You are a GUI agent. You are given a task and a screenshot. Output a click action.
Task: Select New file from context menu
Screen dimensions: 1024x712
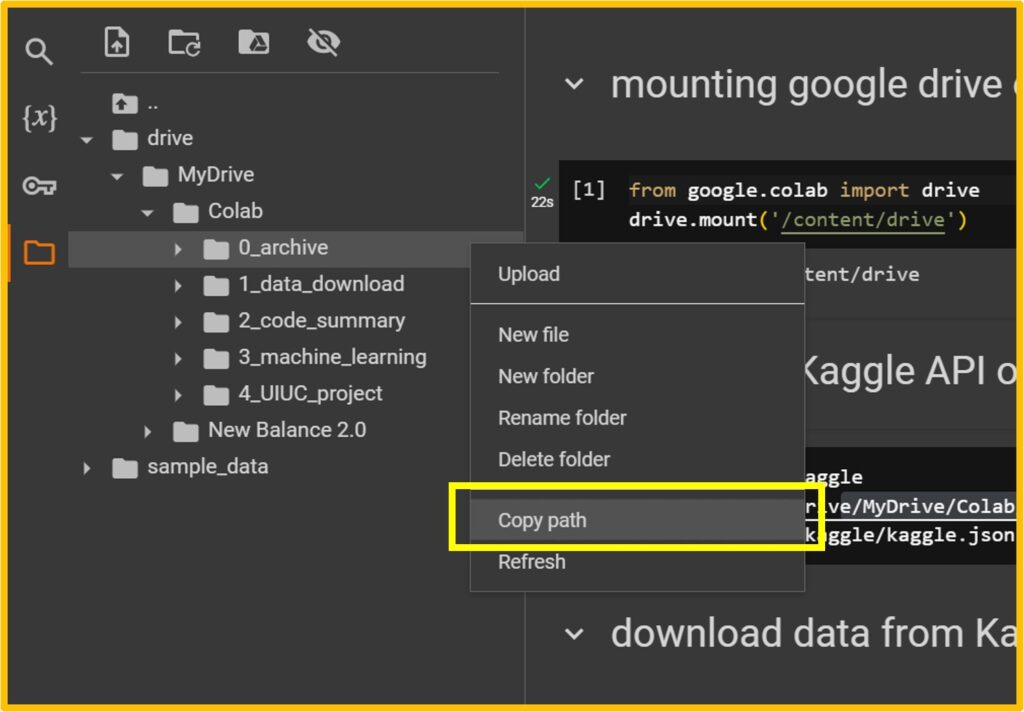[x=533, y=335]
